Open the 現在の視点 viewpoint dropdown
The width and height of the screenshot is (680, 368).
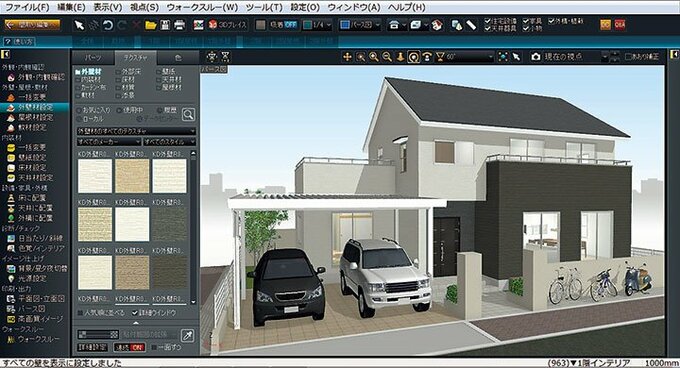605,57
